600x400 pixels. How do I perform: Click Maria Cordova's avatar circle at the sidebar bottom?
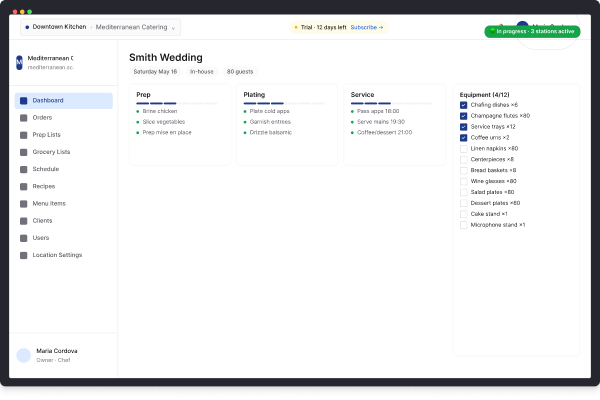click(23, 355)
